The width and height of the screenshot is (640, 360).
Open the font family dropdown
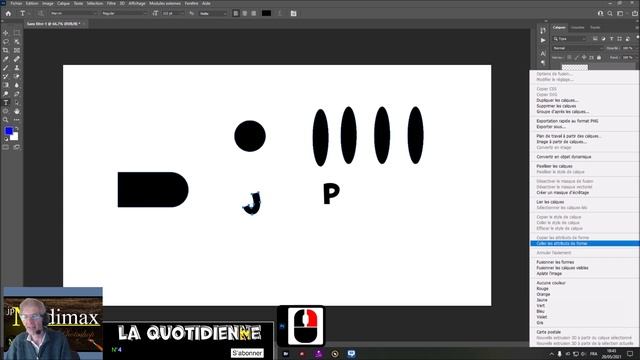click(x=73, y=13)
